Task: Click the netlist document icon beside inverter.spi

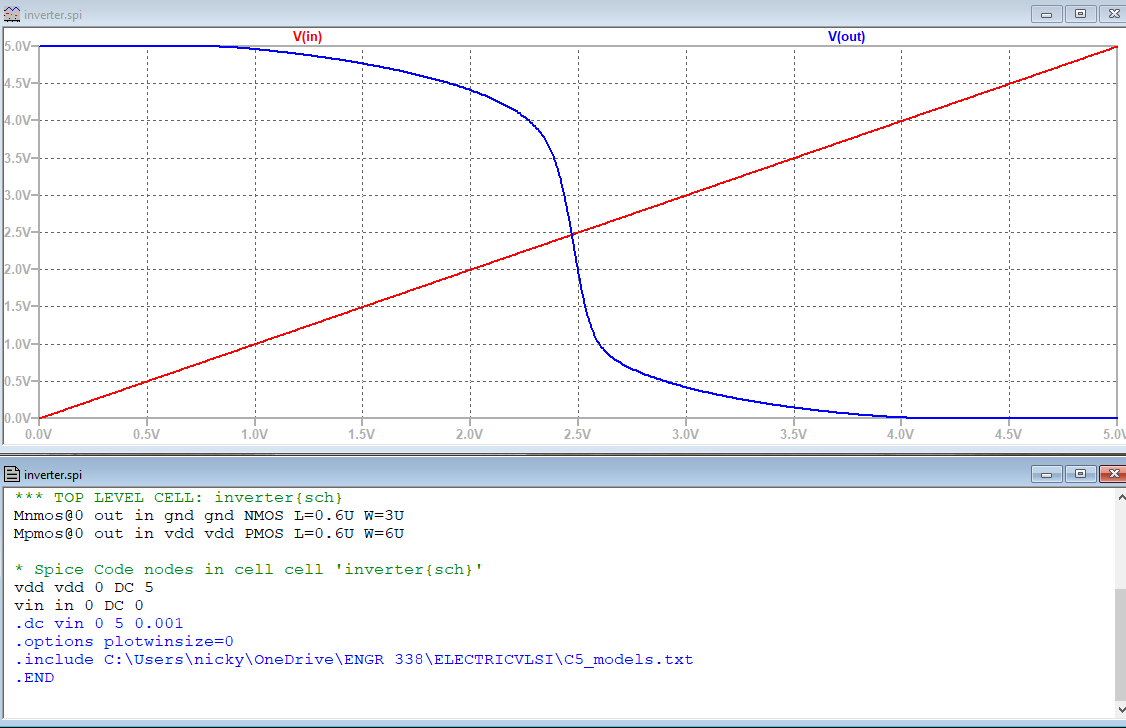Action: click(11, 474)
